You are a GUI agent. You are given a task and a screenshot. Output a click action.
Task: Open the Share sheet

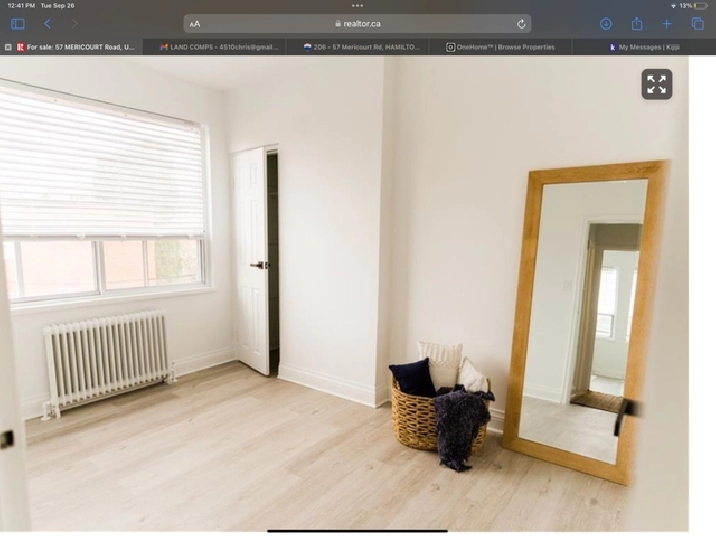(637, 23)
